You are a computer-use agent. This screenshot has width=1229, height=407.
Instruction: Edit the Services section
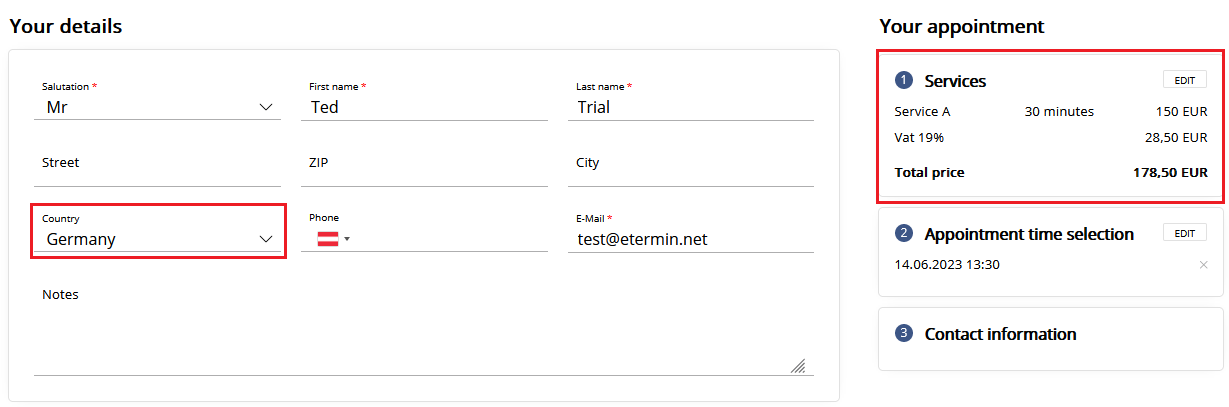[x=1184, y=80]
